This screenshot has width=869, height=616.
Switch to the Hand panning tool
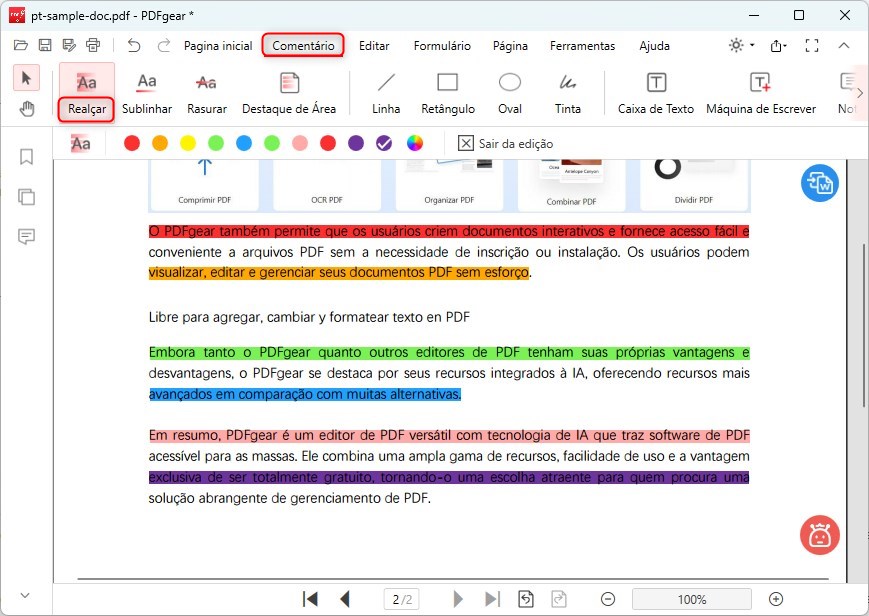27,110
